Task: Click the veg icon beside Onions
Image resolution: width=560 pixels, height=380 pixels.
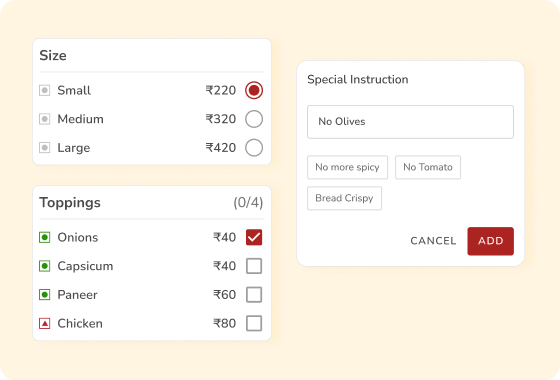Action: (45, 237)
